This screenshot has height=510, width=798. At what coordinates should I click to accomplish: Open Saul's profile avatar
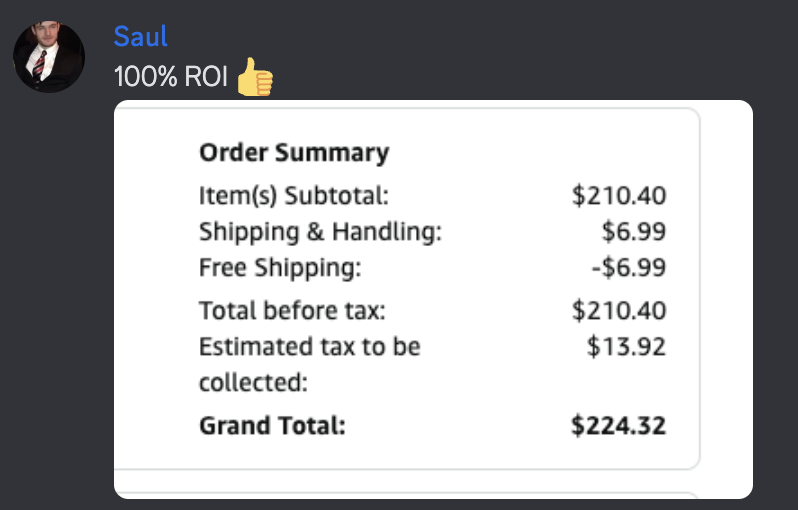pyautogui.click(x=48, y=57)
